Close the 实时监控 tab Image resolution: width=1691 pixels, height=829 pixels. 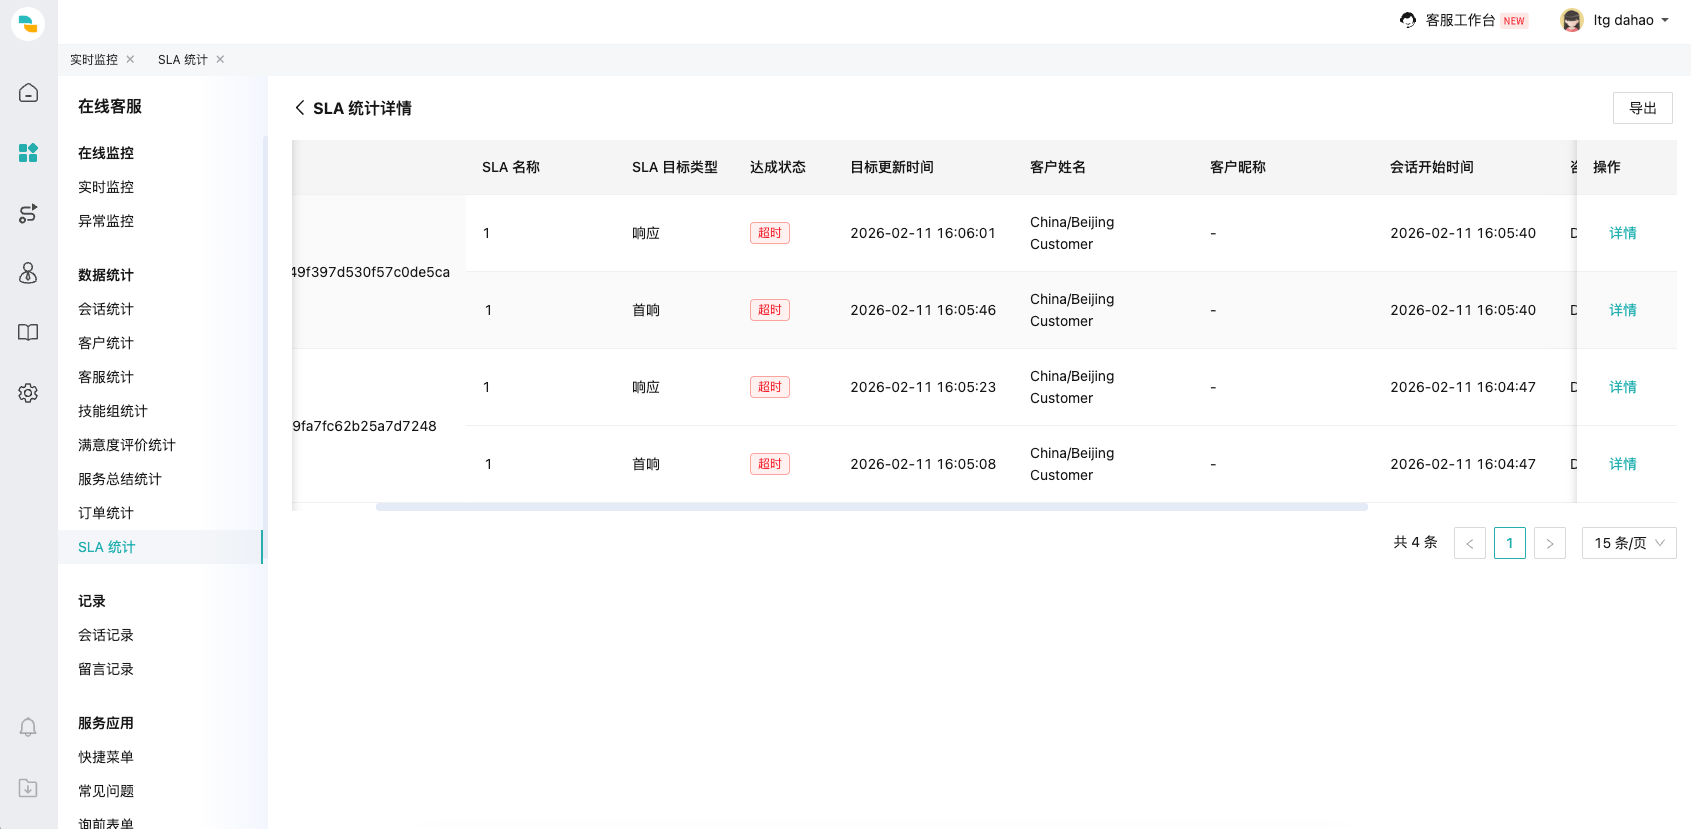coord(130,59)
